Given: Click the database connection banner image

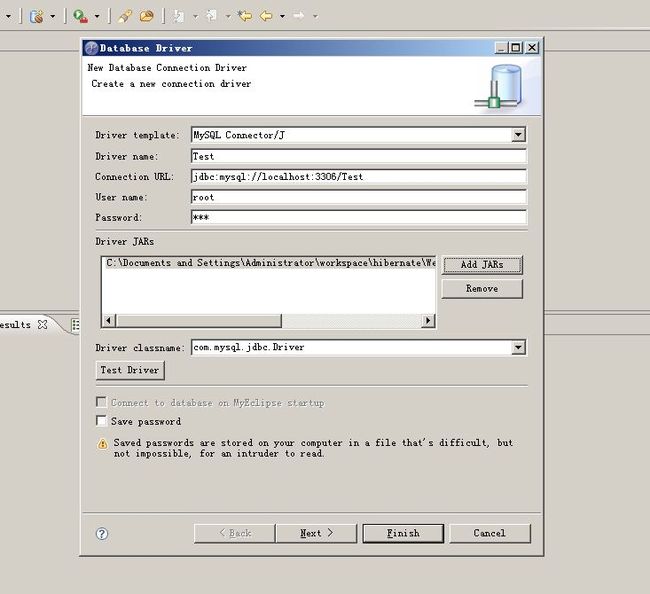Looking at the screenshot, I should pyautogui.click(x=499, y=86).
